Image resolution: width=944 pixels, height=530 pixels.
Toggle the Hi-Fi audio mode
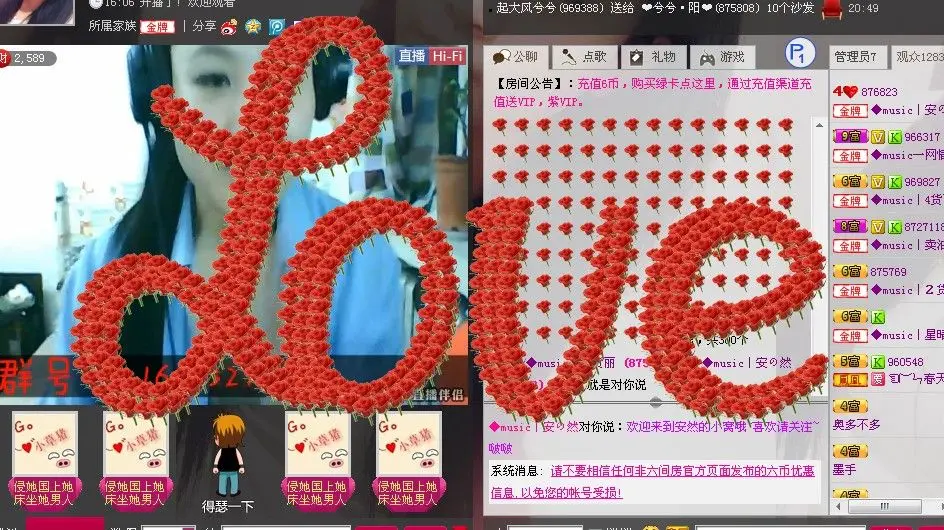447,56
